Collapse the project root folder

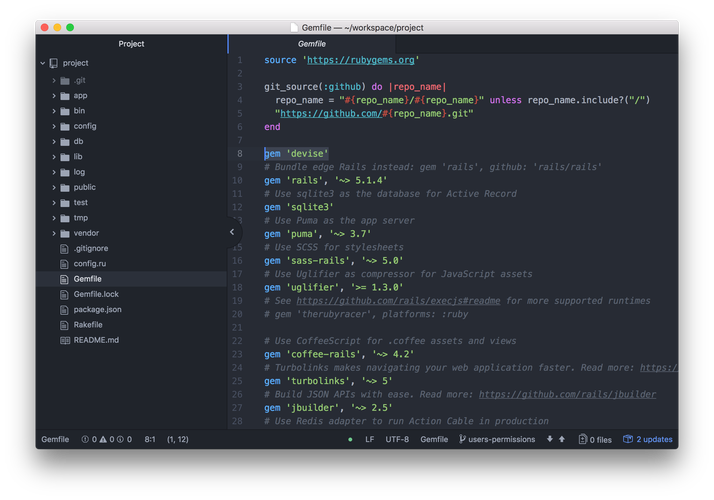click(x=43, y=63)
